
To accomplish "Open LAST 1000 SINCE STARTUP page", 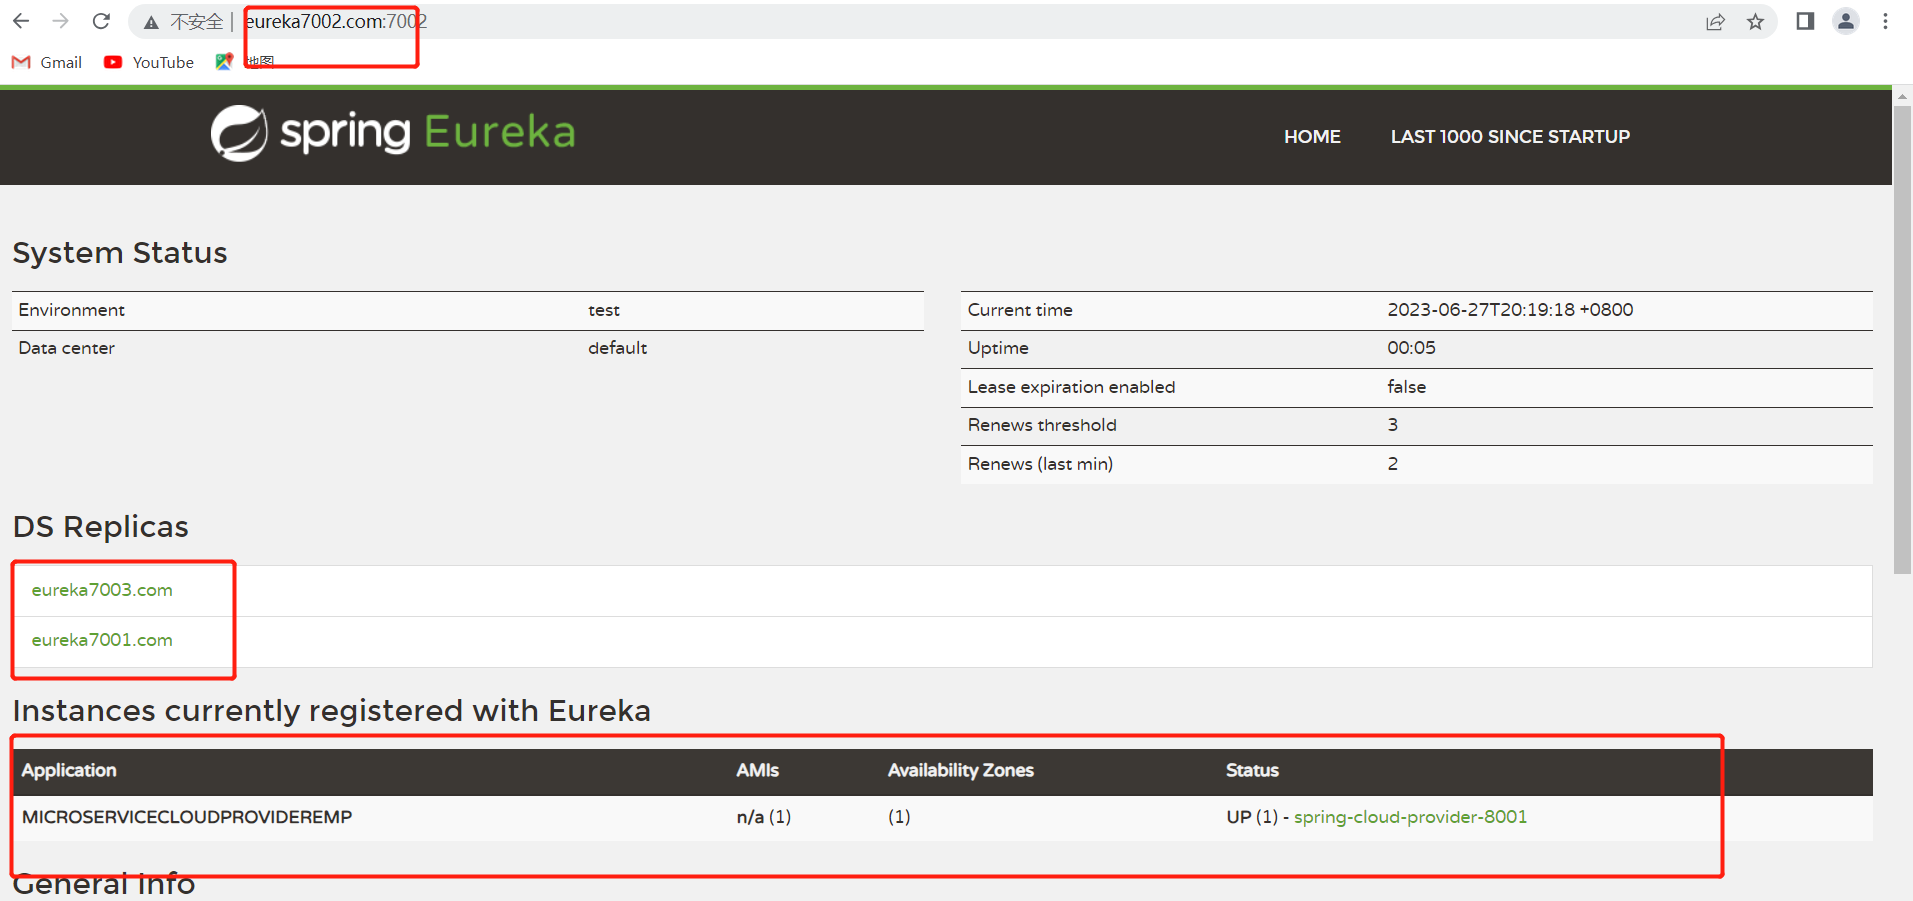I will (1510, 137).
